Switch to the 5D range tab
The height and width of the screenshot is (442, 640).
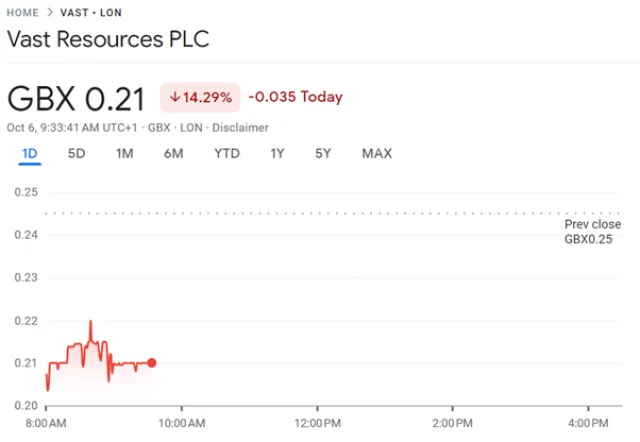(76, 153)
